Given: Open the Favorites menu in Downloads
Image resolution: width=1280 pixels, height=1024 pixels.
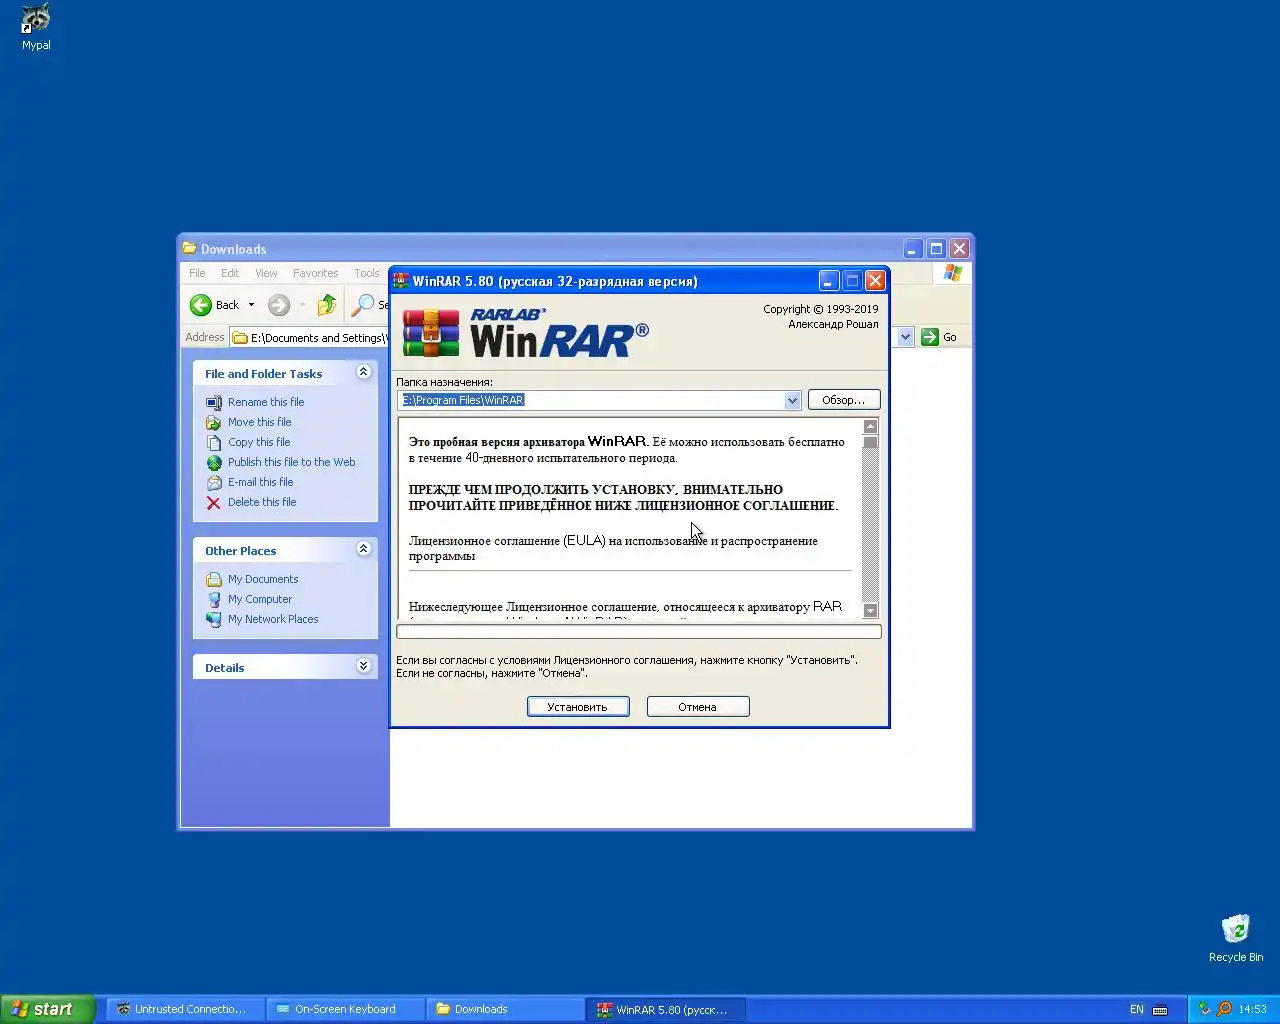Looking at the screenshot, I should tap(315, 273).
